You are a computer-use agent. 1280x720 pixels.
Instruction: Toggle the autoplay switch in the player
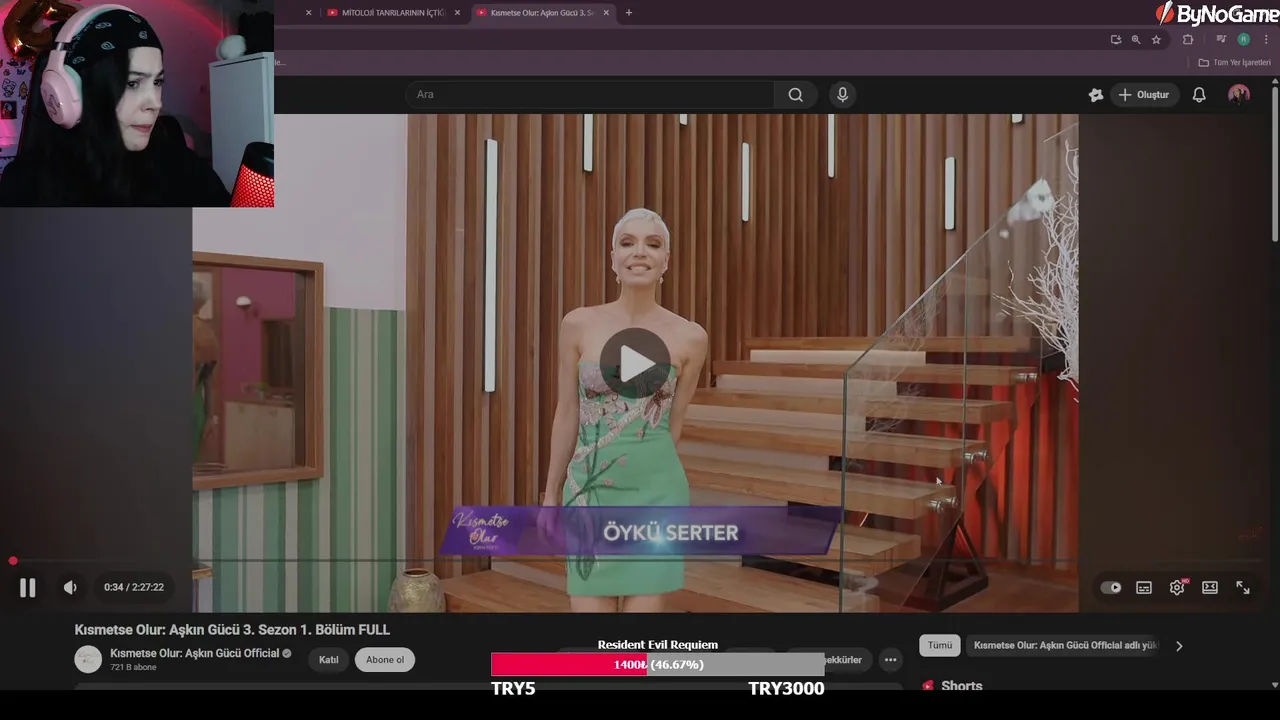tap(1111, 588)
